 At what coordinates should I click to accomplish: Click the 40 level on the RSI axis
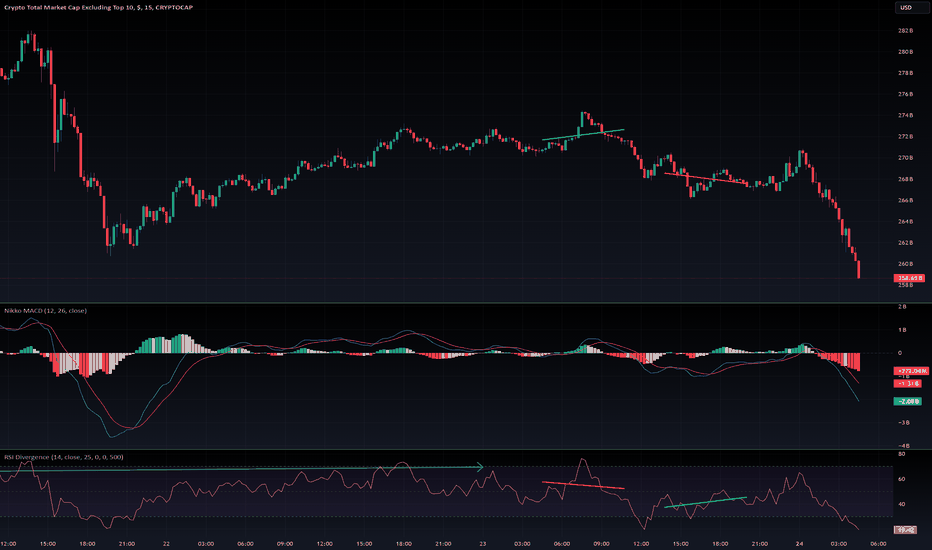pos(901,504)
